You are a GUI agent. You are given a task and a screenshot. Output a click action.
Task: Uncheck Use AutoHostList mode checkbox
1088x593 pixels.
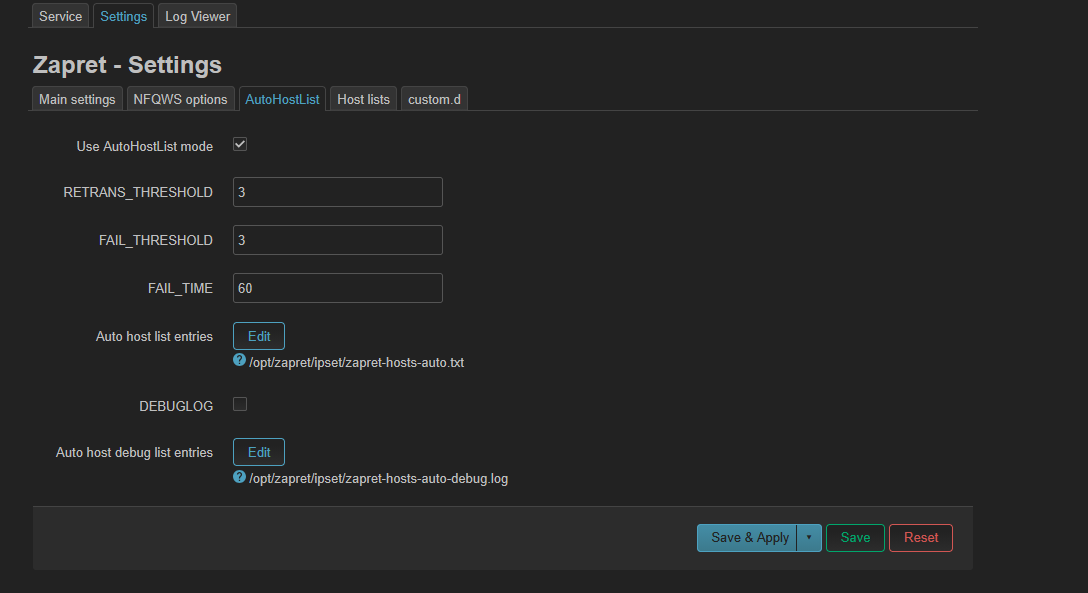click(x=240, y=144)
